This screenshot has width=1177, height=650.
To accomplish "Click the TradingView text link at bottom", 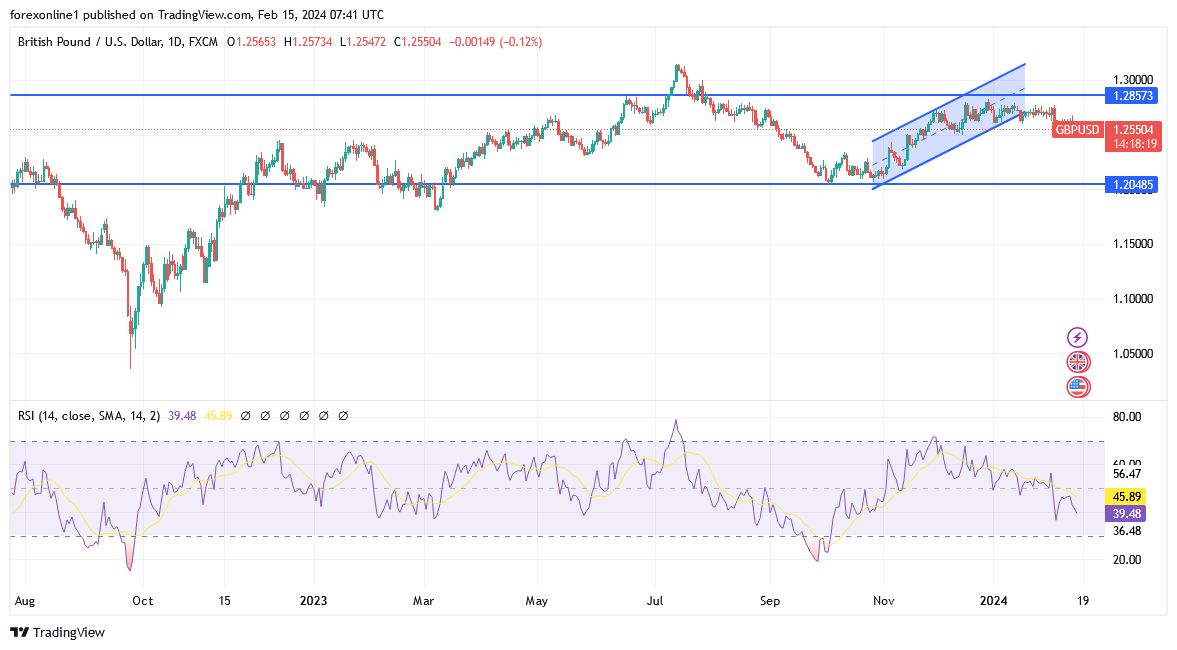I will point(70,634).
